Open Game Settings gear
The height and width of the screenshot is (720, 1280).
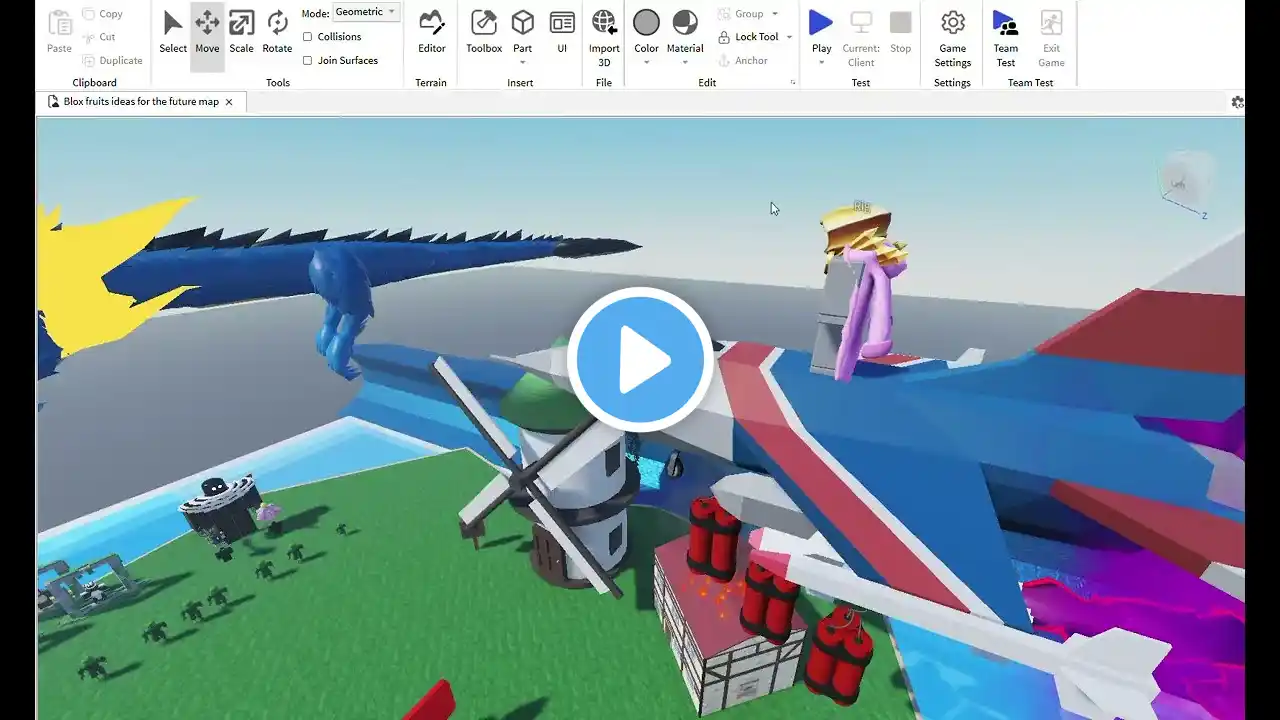(953, 38)
